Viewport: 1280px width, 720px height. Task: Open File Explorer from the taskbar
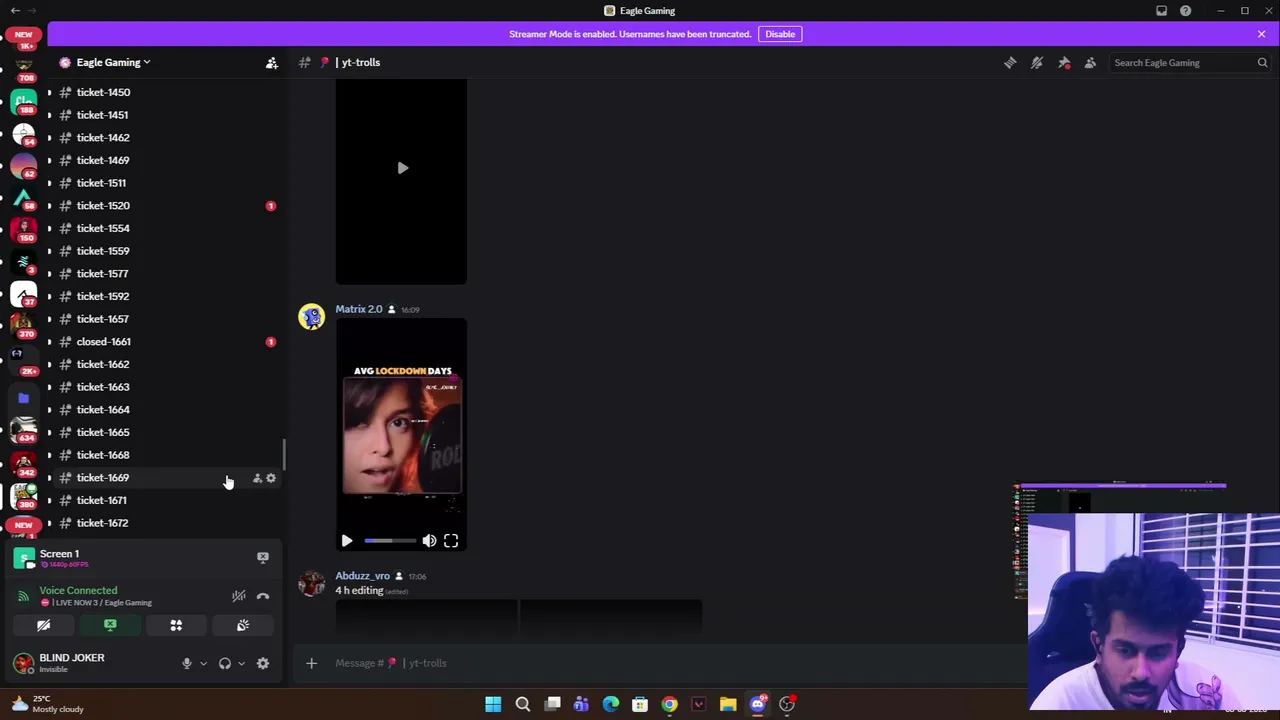coord(728,704)
